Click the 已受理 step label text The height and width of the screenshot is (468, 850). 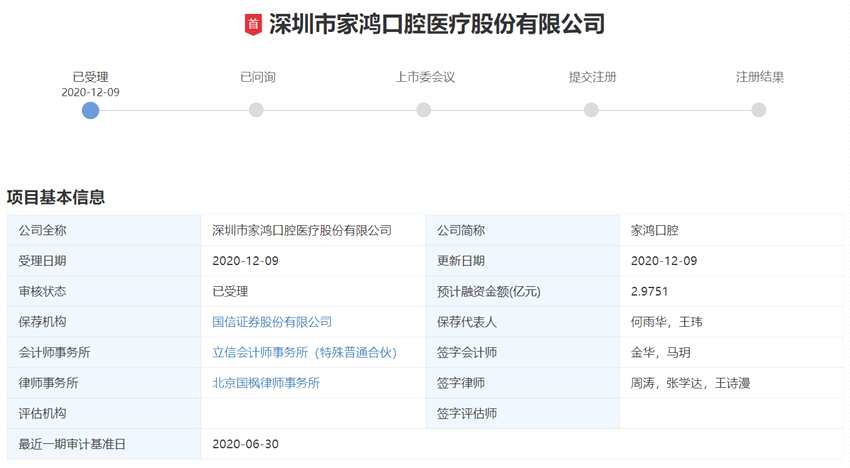point(91,77)
